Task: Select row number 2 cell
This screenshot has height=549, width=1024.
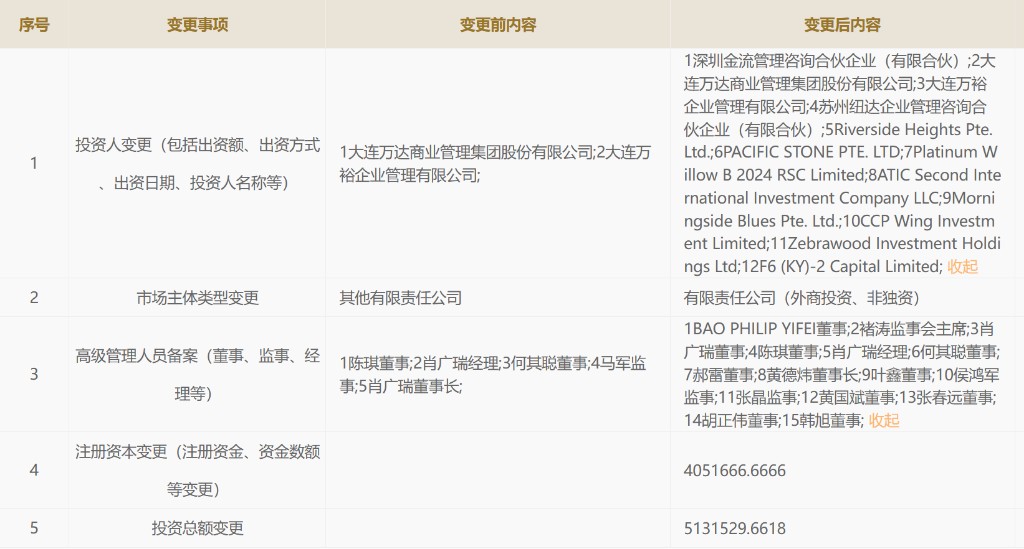Action: (34, 298)
